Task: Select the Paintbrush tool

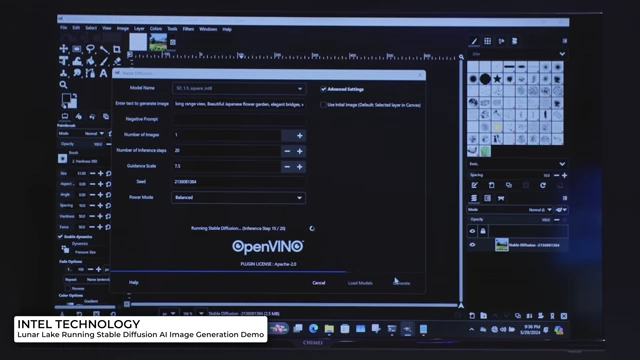Action: click(x=104, y=61)
